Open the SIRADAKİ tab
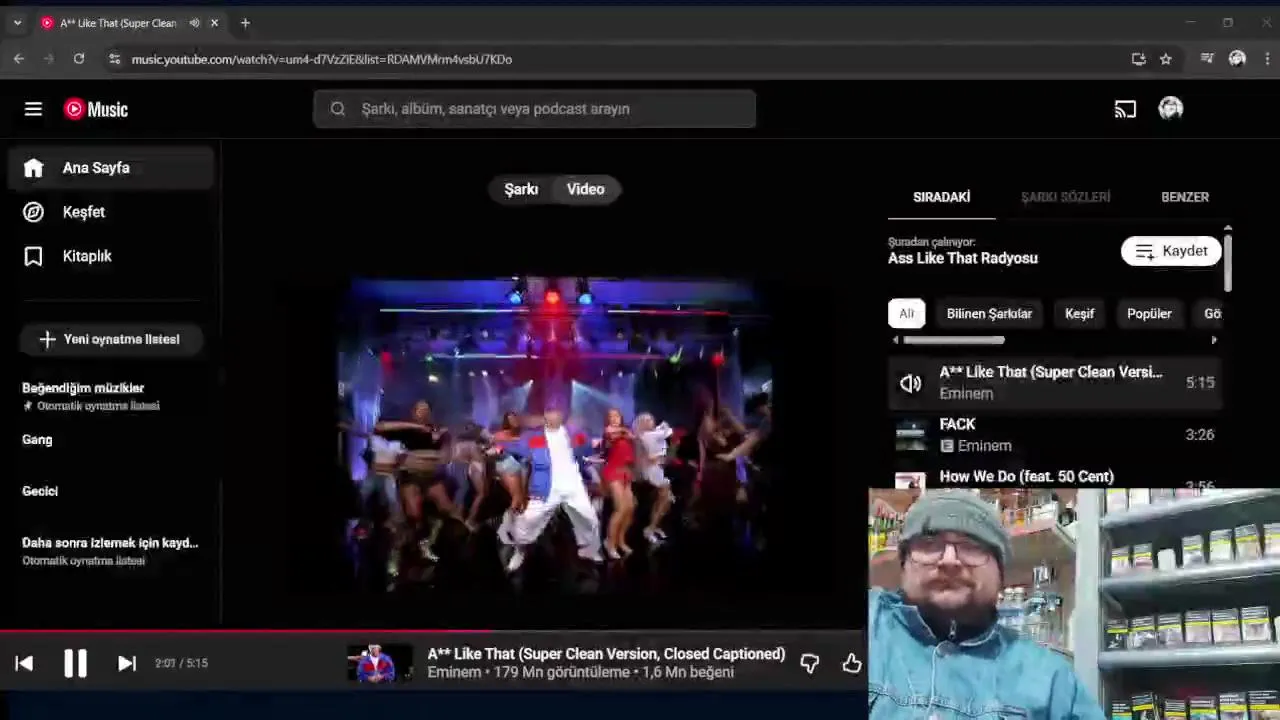The width and height of the screenshot is (1280, 720). (x=941, y=197)
